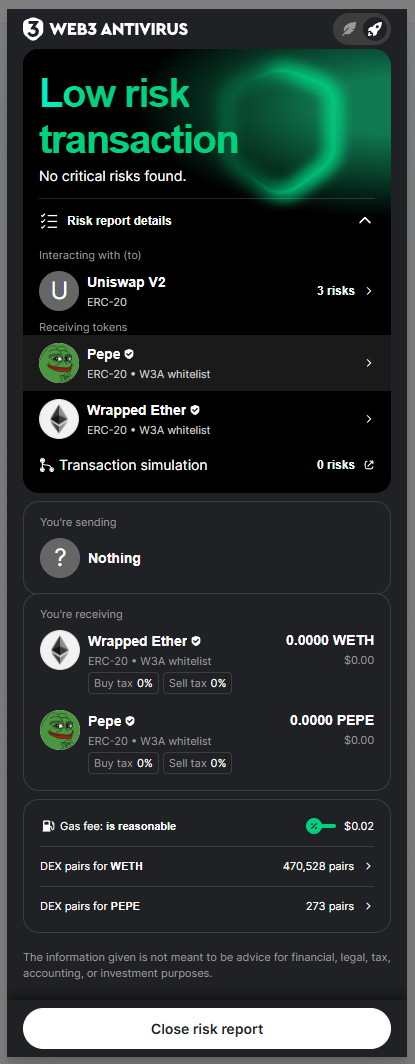This screenshot has width=415, height=1064.
Task: Click the Transaction simulation branch icon
Action: 46,466
